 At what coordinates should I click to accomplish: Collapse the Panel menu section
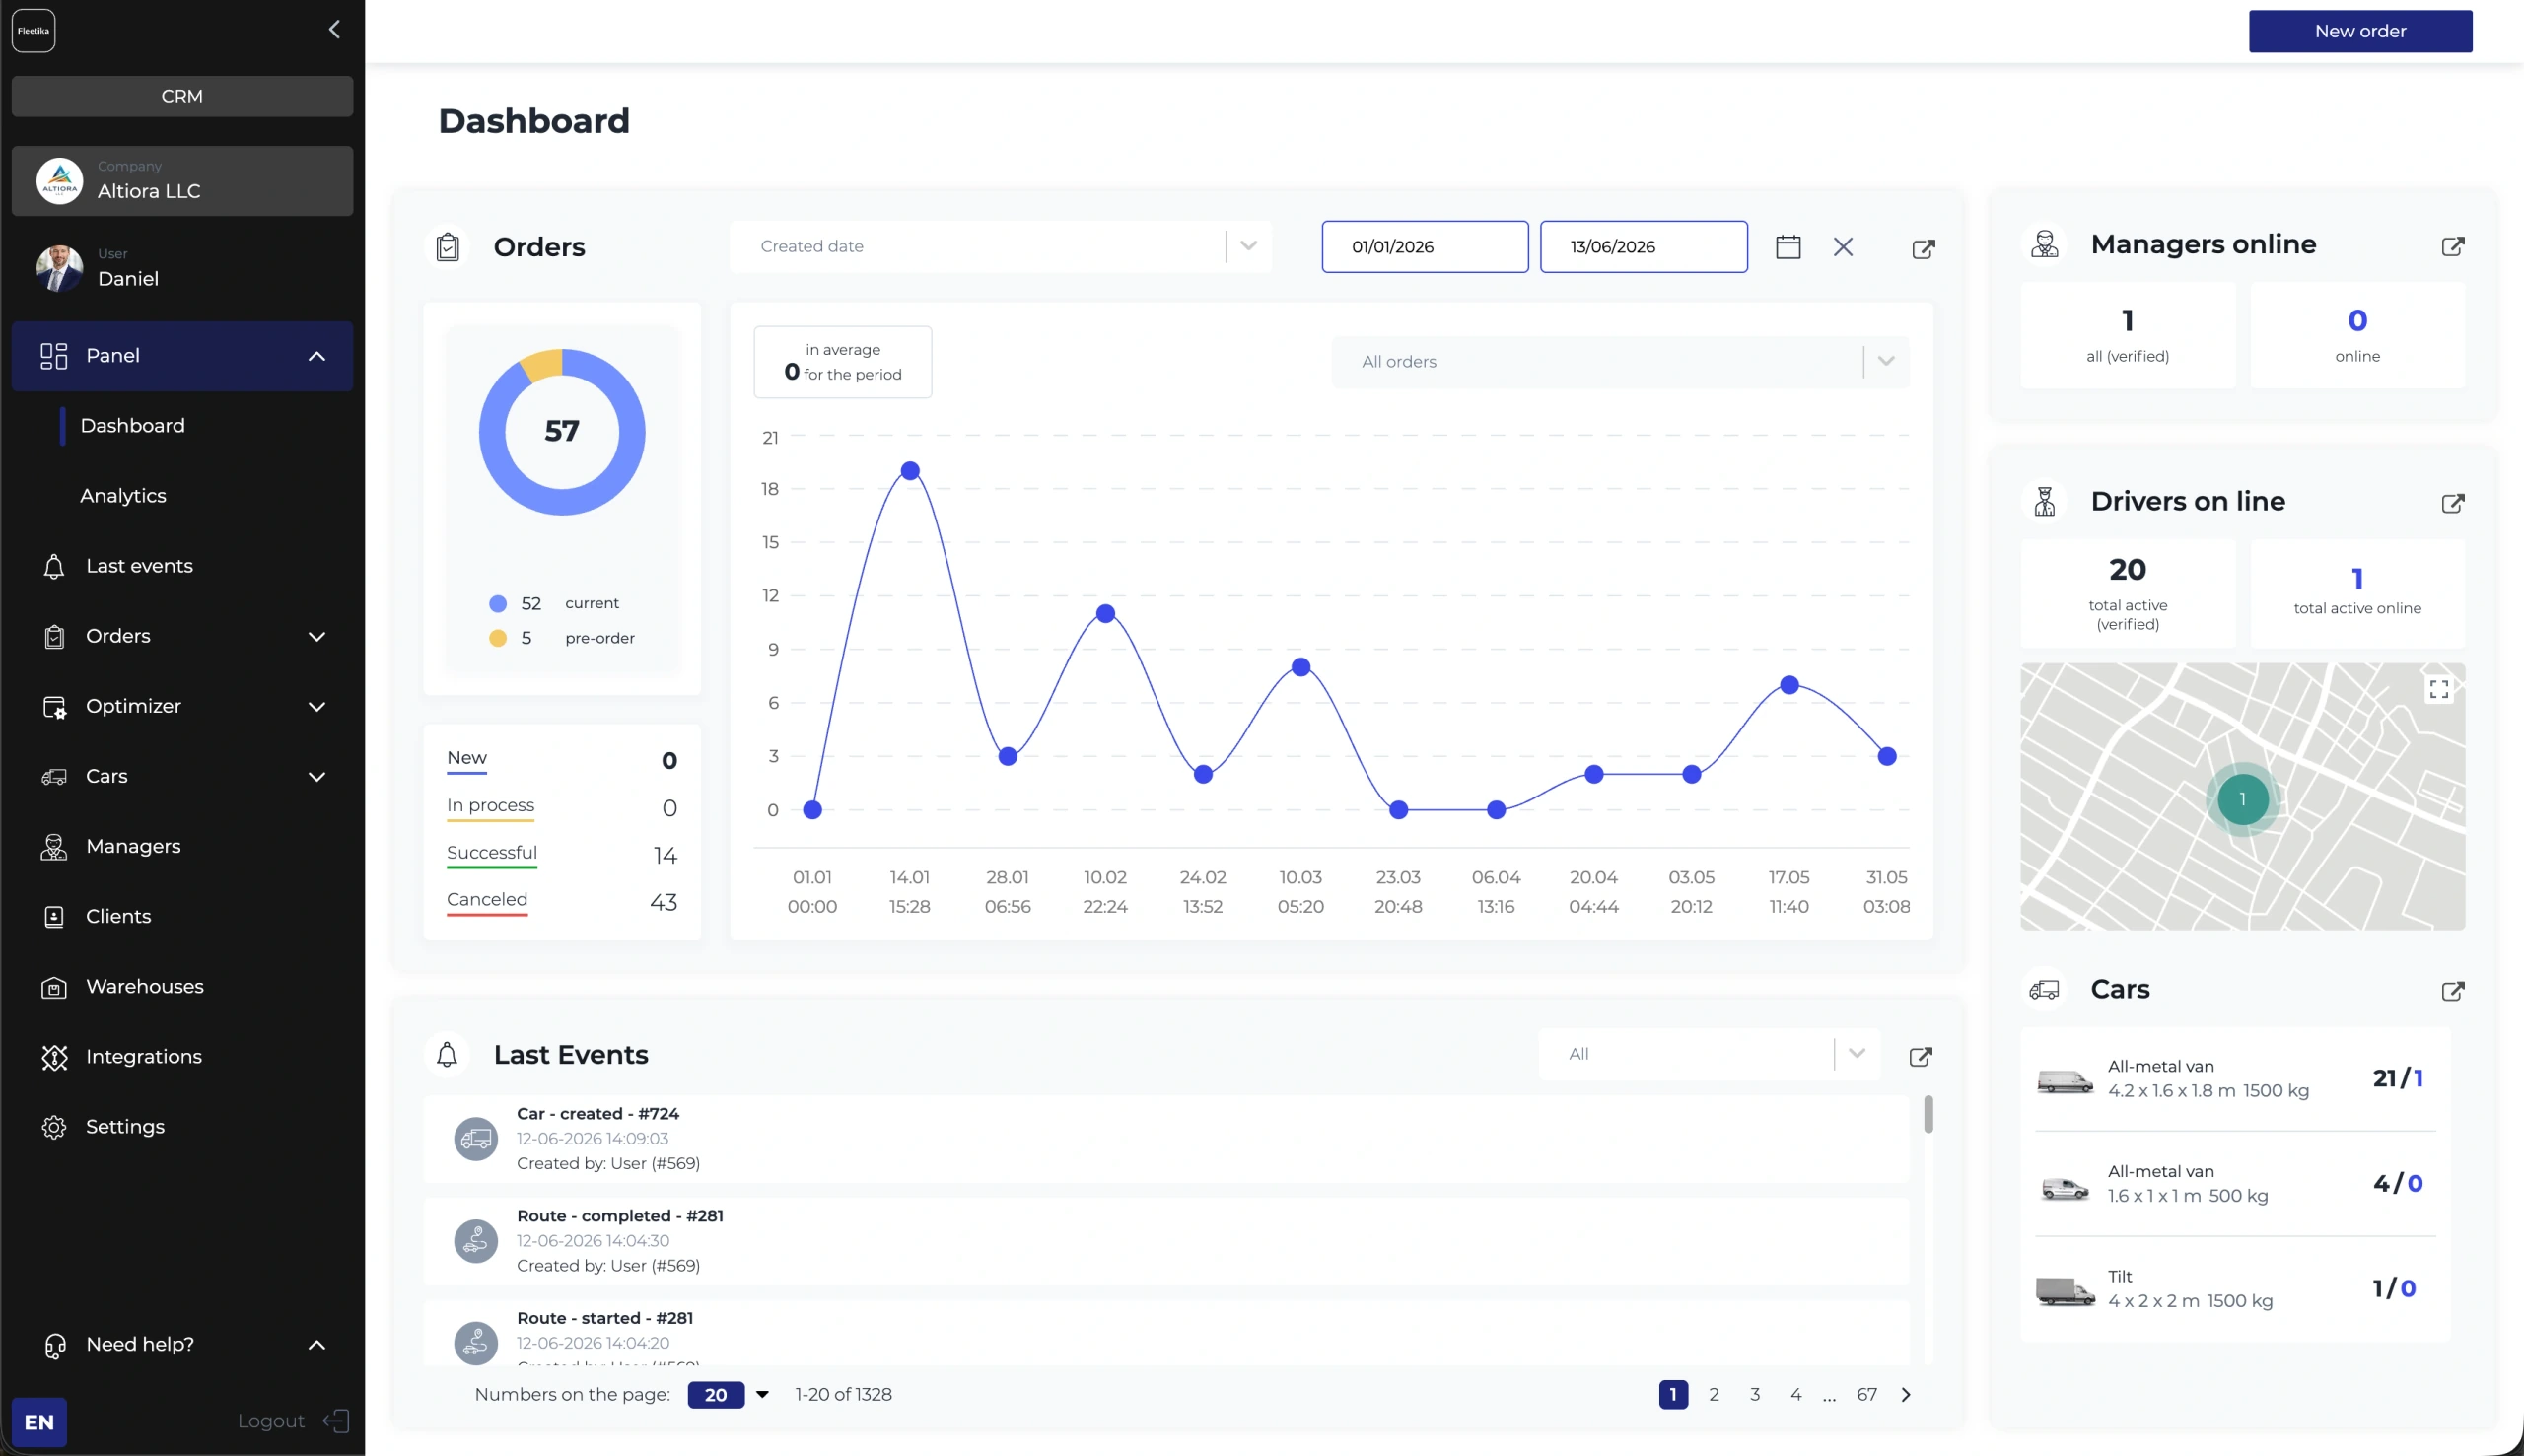[x=316, y=356]
